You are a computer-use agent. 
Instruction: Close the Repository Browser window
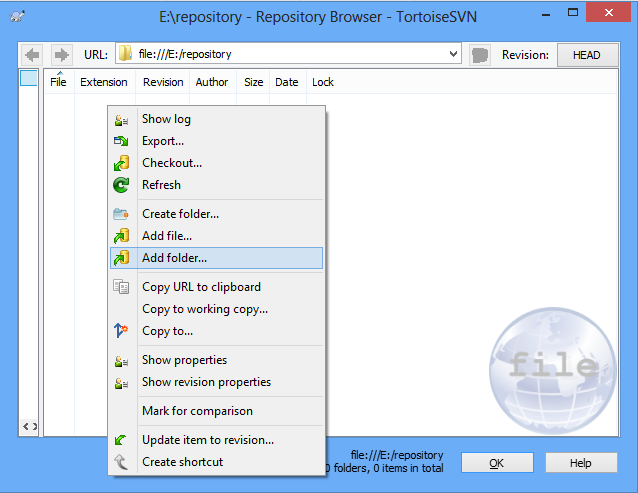(609, 13)
